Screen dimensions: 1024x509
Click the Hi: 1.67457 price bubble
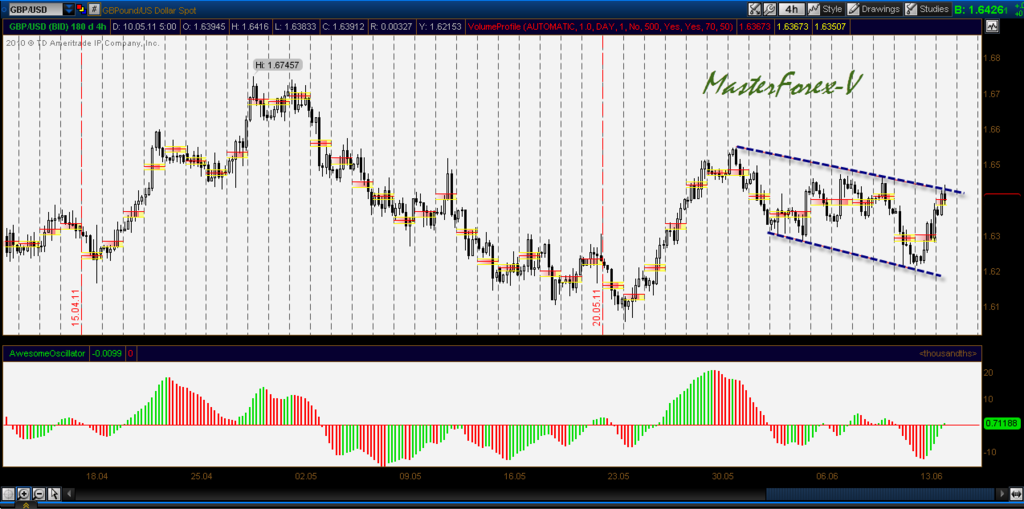278,65
